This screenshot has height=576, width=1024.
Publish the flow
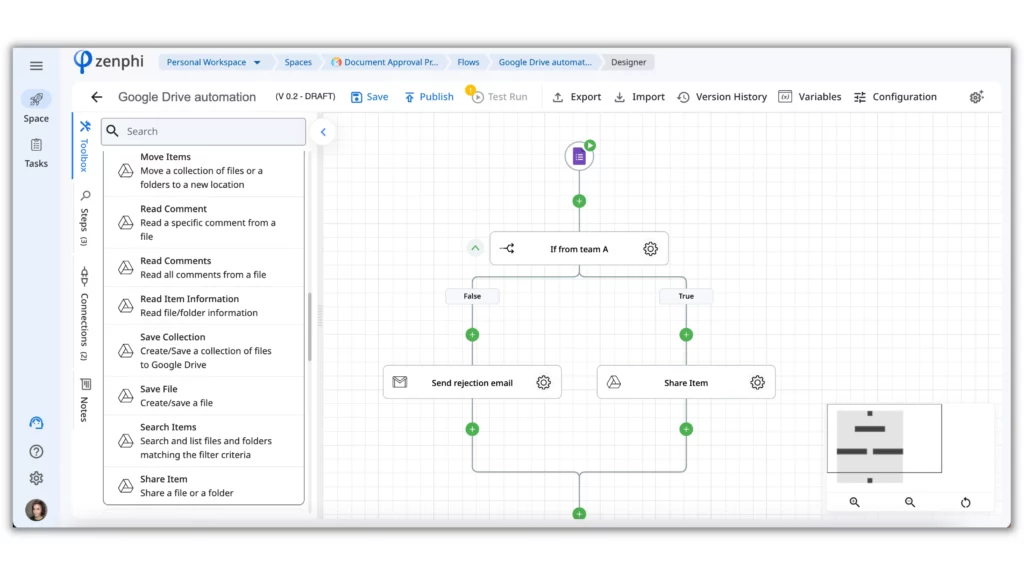tap(429, 97)
